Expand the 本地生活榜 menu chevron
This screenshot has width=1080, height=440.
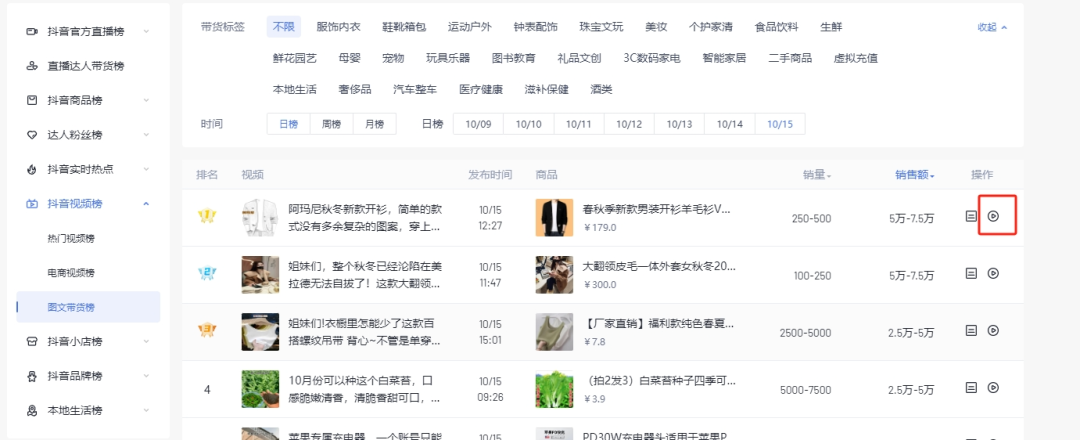146,410
